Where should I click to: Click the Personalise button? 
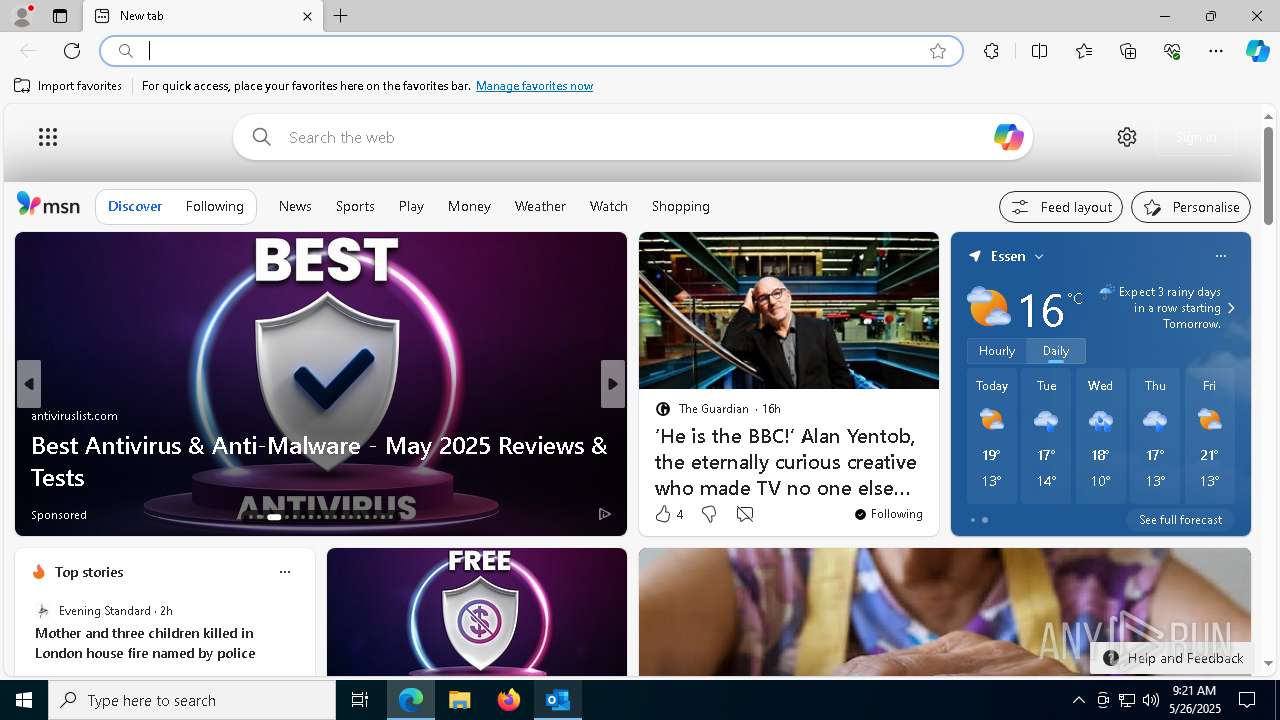coord(1191,207)
